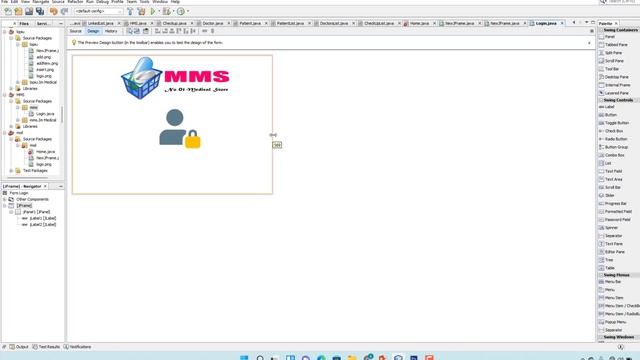This screenshot has width=640, height=360.
Task: Click the New Project toolbar icon
Action: [18, 11]
